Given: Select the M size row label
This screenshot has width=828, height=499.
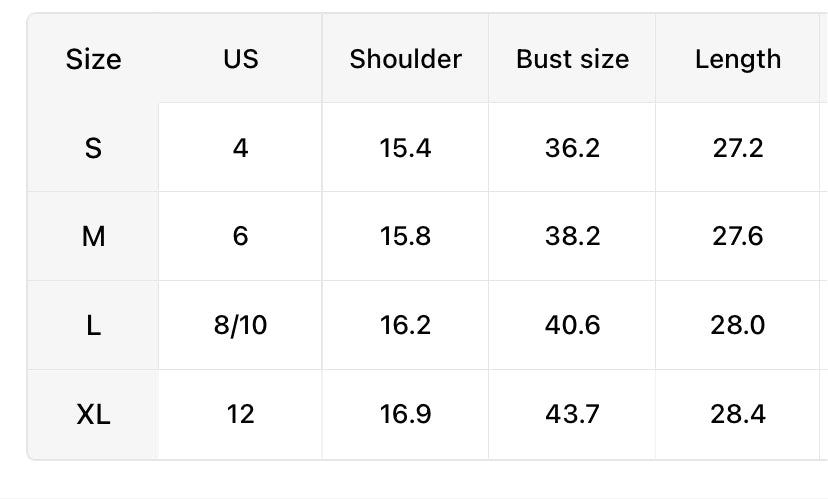Looking at the screenshot, I should (93, 236).
